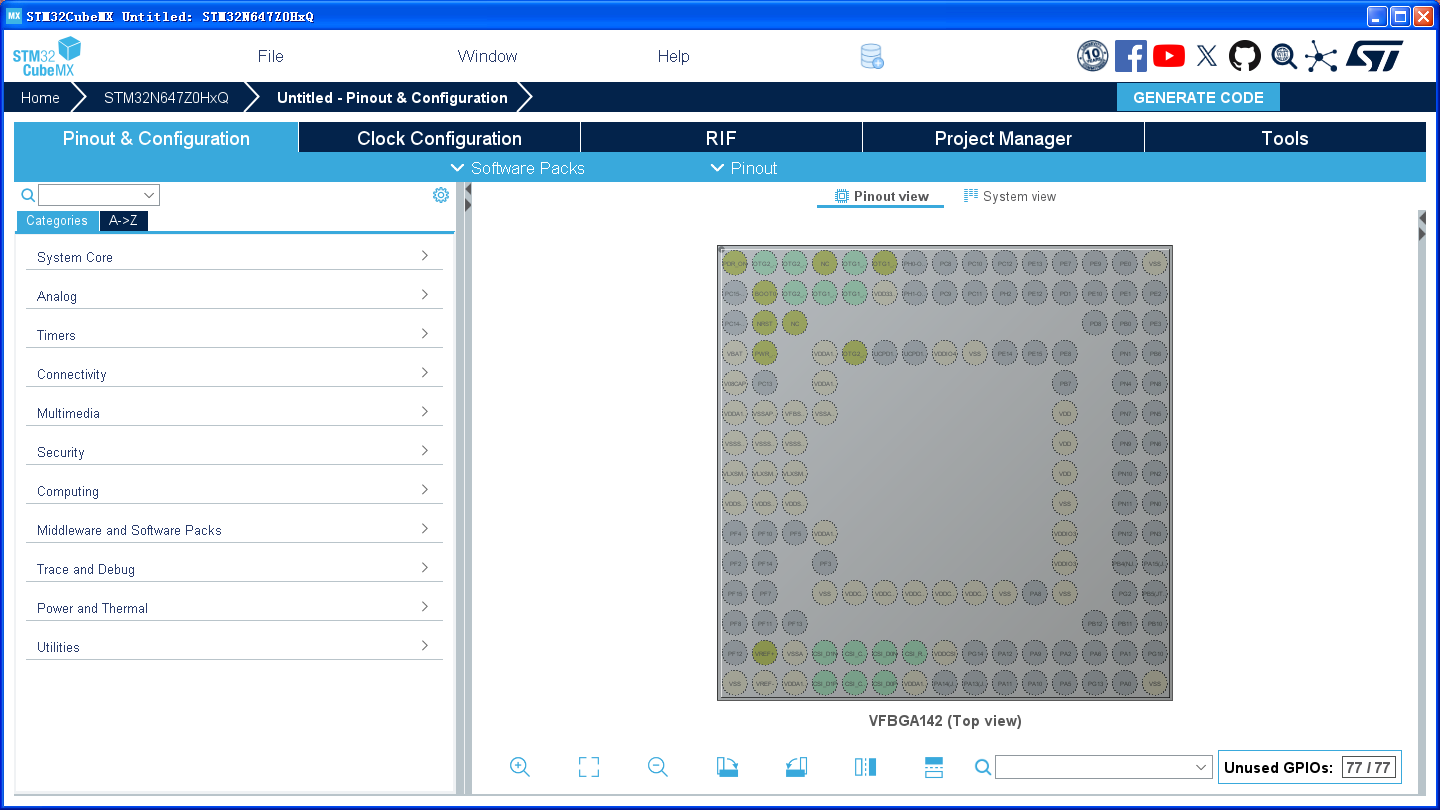Expand the Utilities category
Image resolution: width=1440 pixels, height=810 pixels.
coord(234,647)
